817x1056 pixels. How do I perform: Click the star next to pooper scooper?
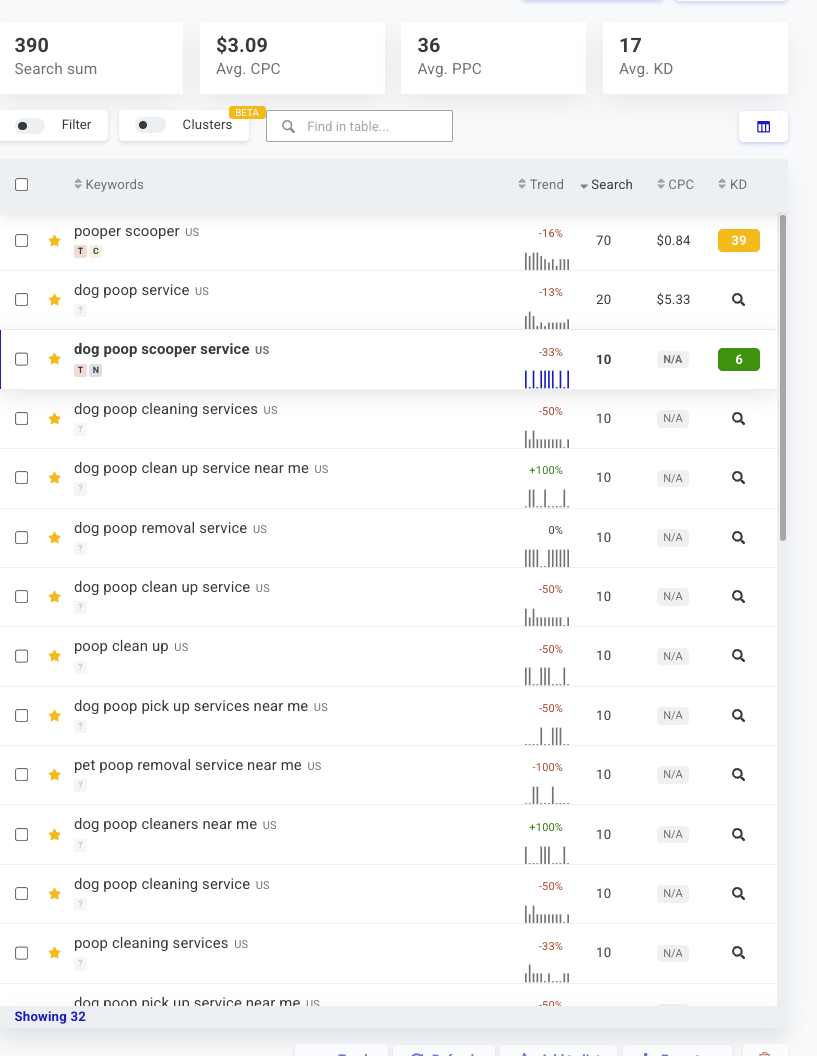(55, 240)
